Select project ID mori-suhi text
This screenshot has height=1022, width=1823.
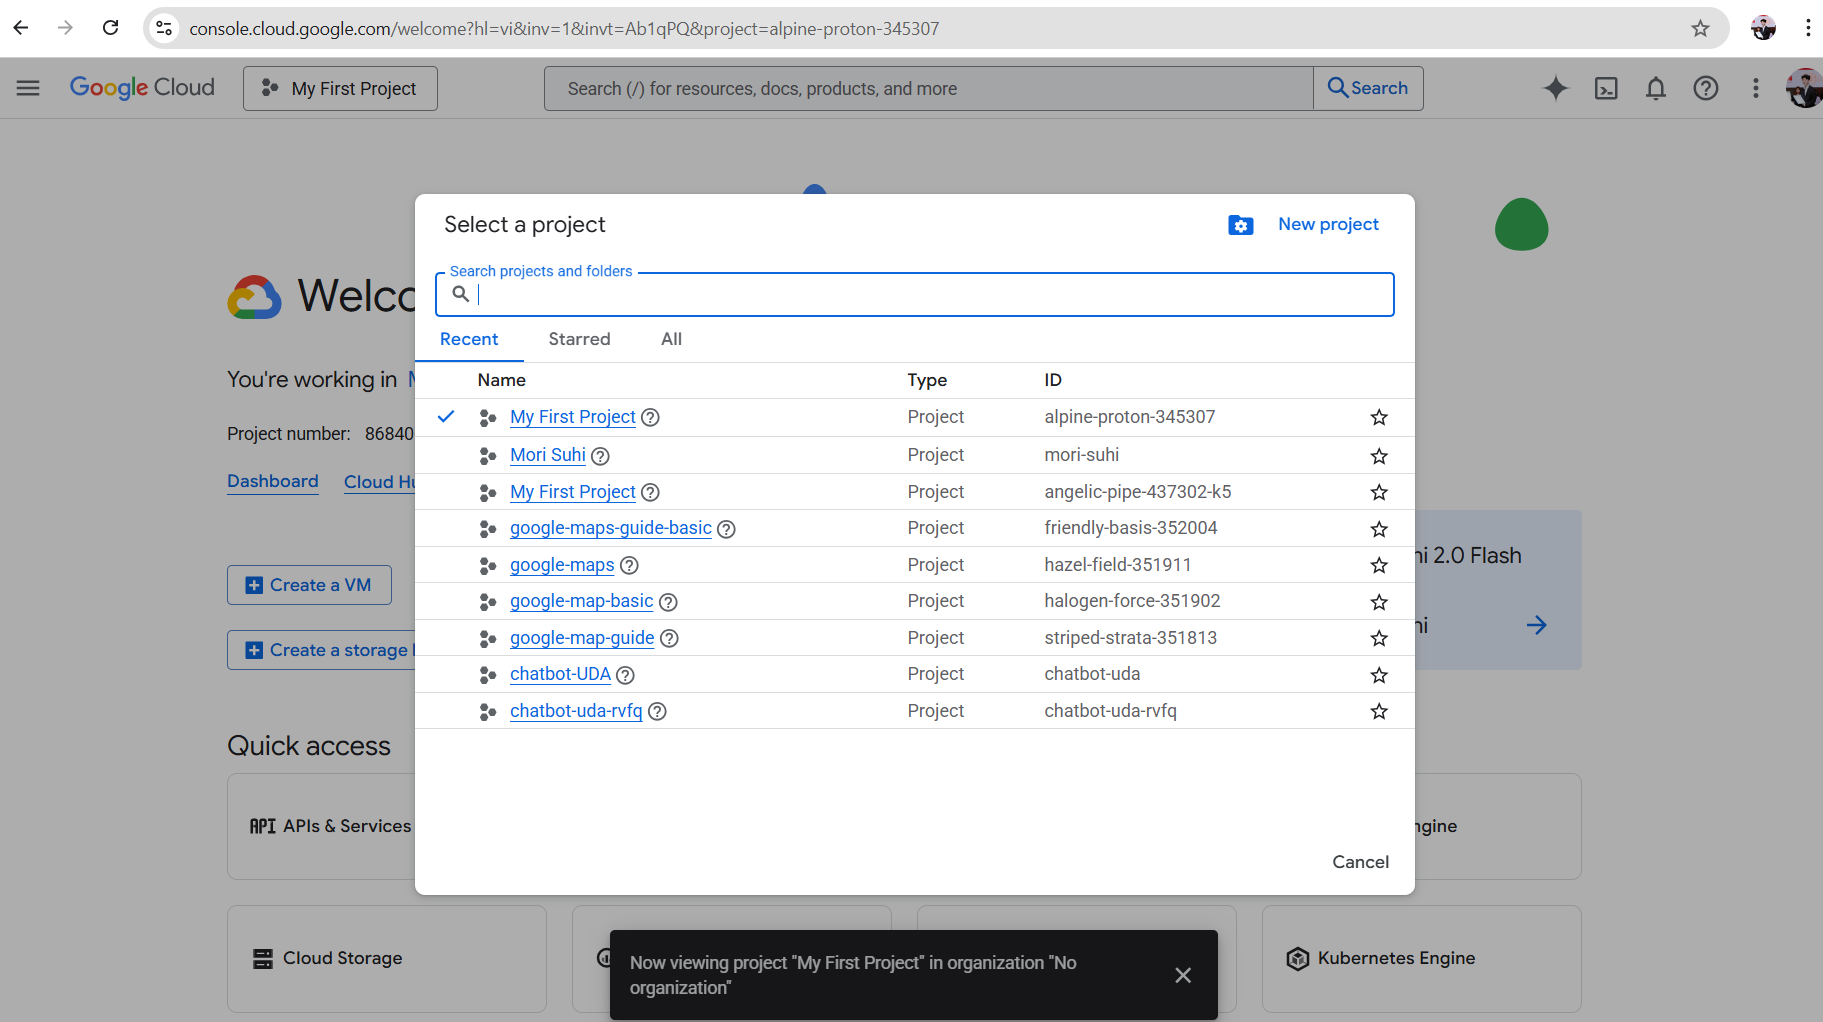1081,455
